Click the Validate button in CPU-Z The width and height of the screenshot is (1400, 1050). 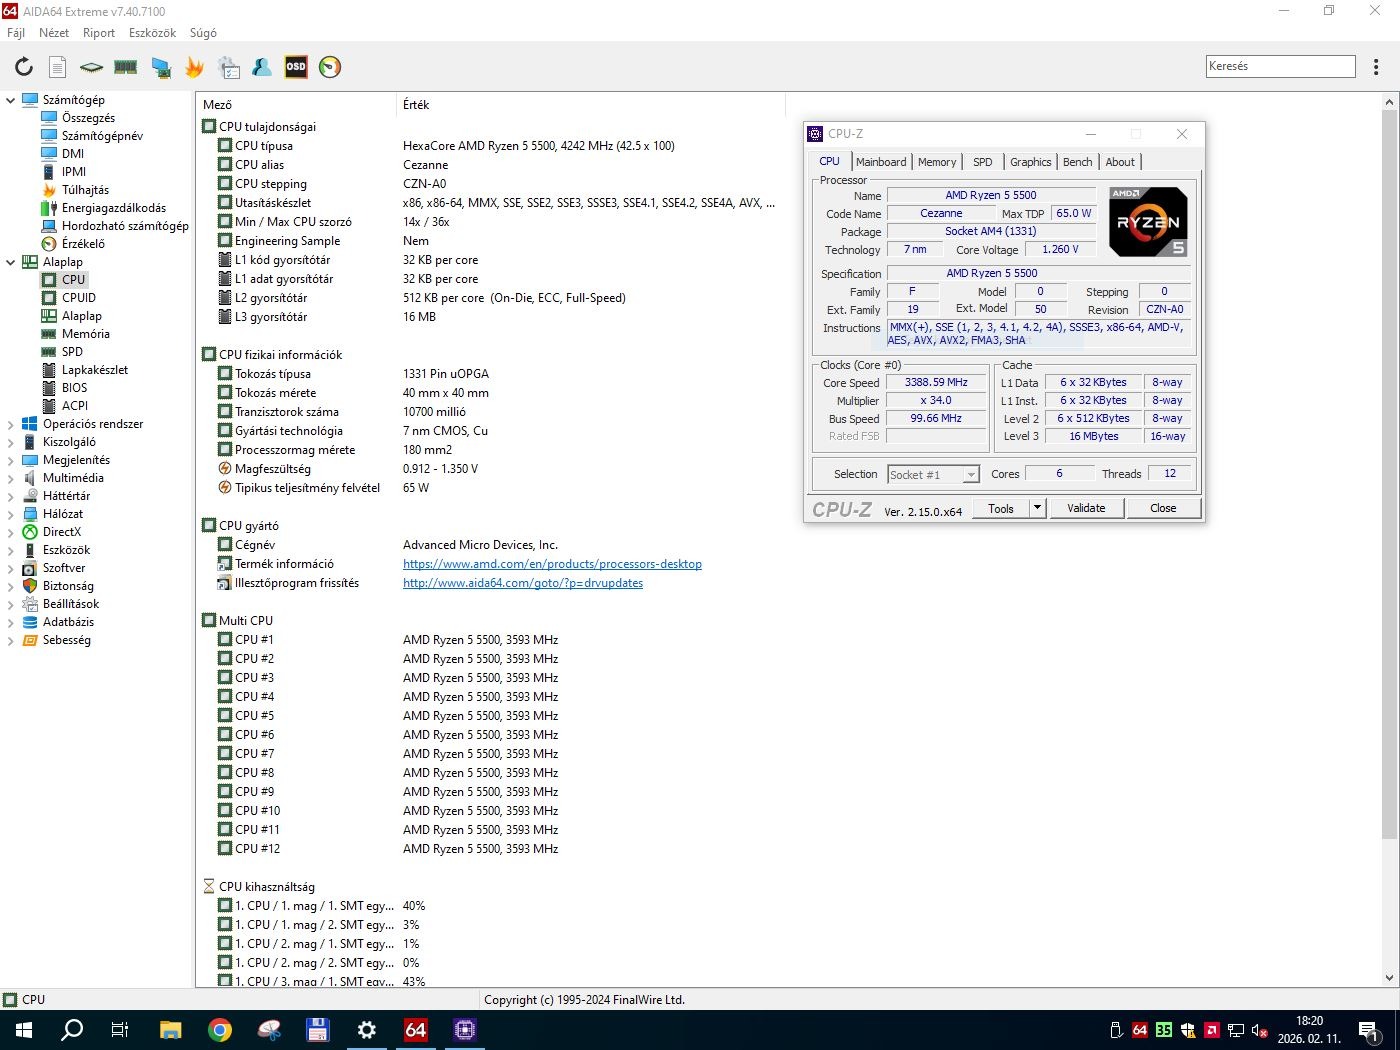pyautogui.click(x=1086, y=508)
